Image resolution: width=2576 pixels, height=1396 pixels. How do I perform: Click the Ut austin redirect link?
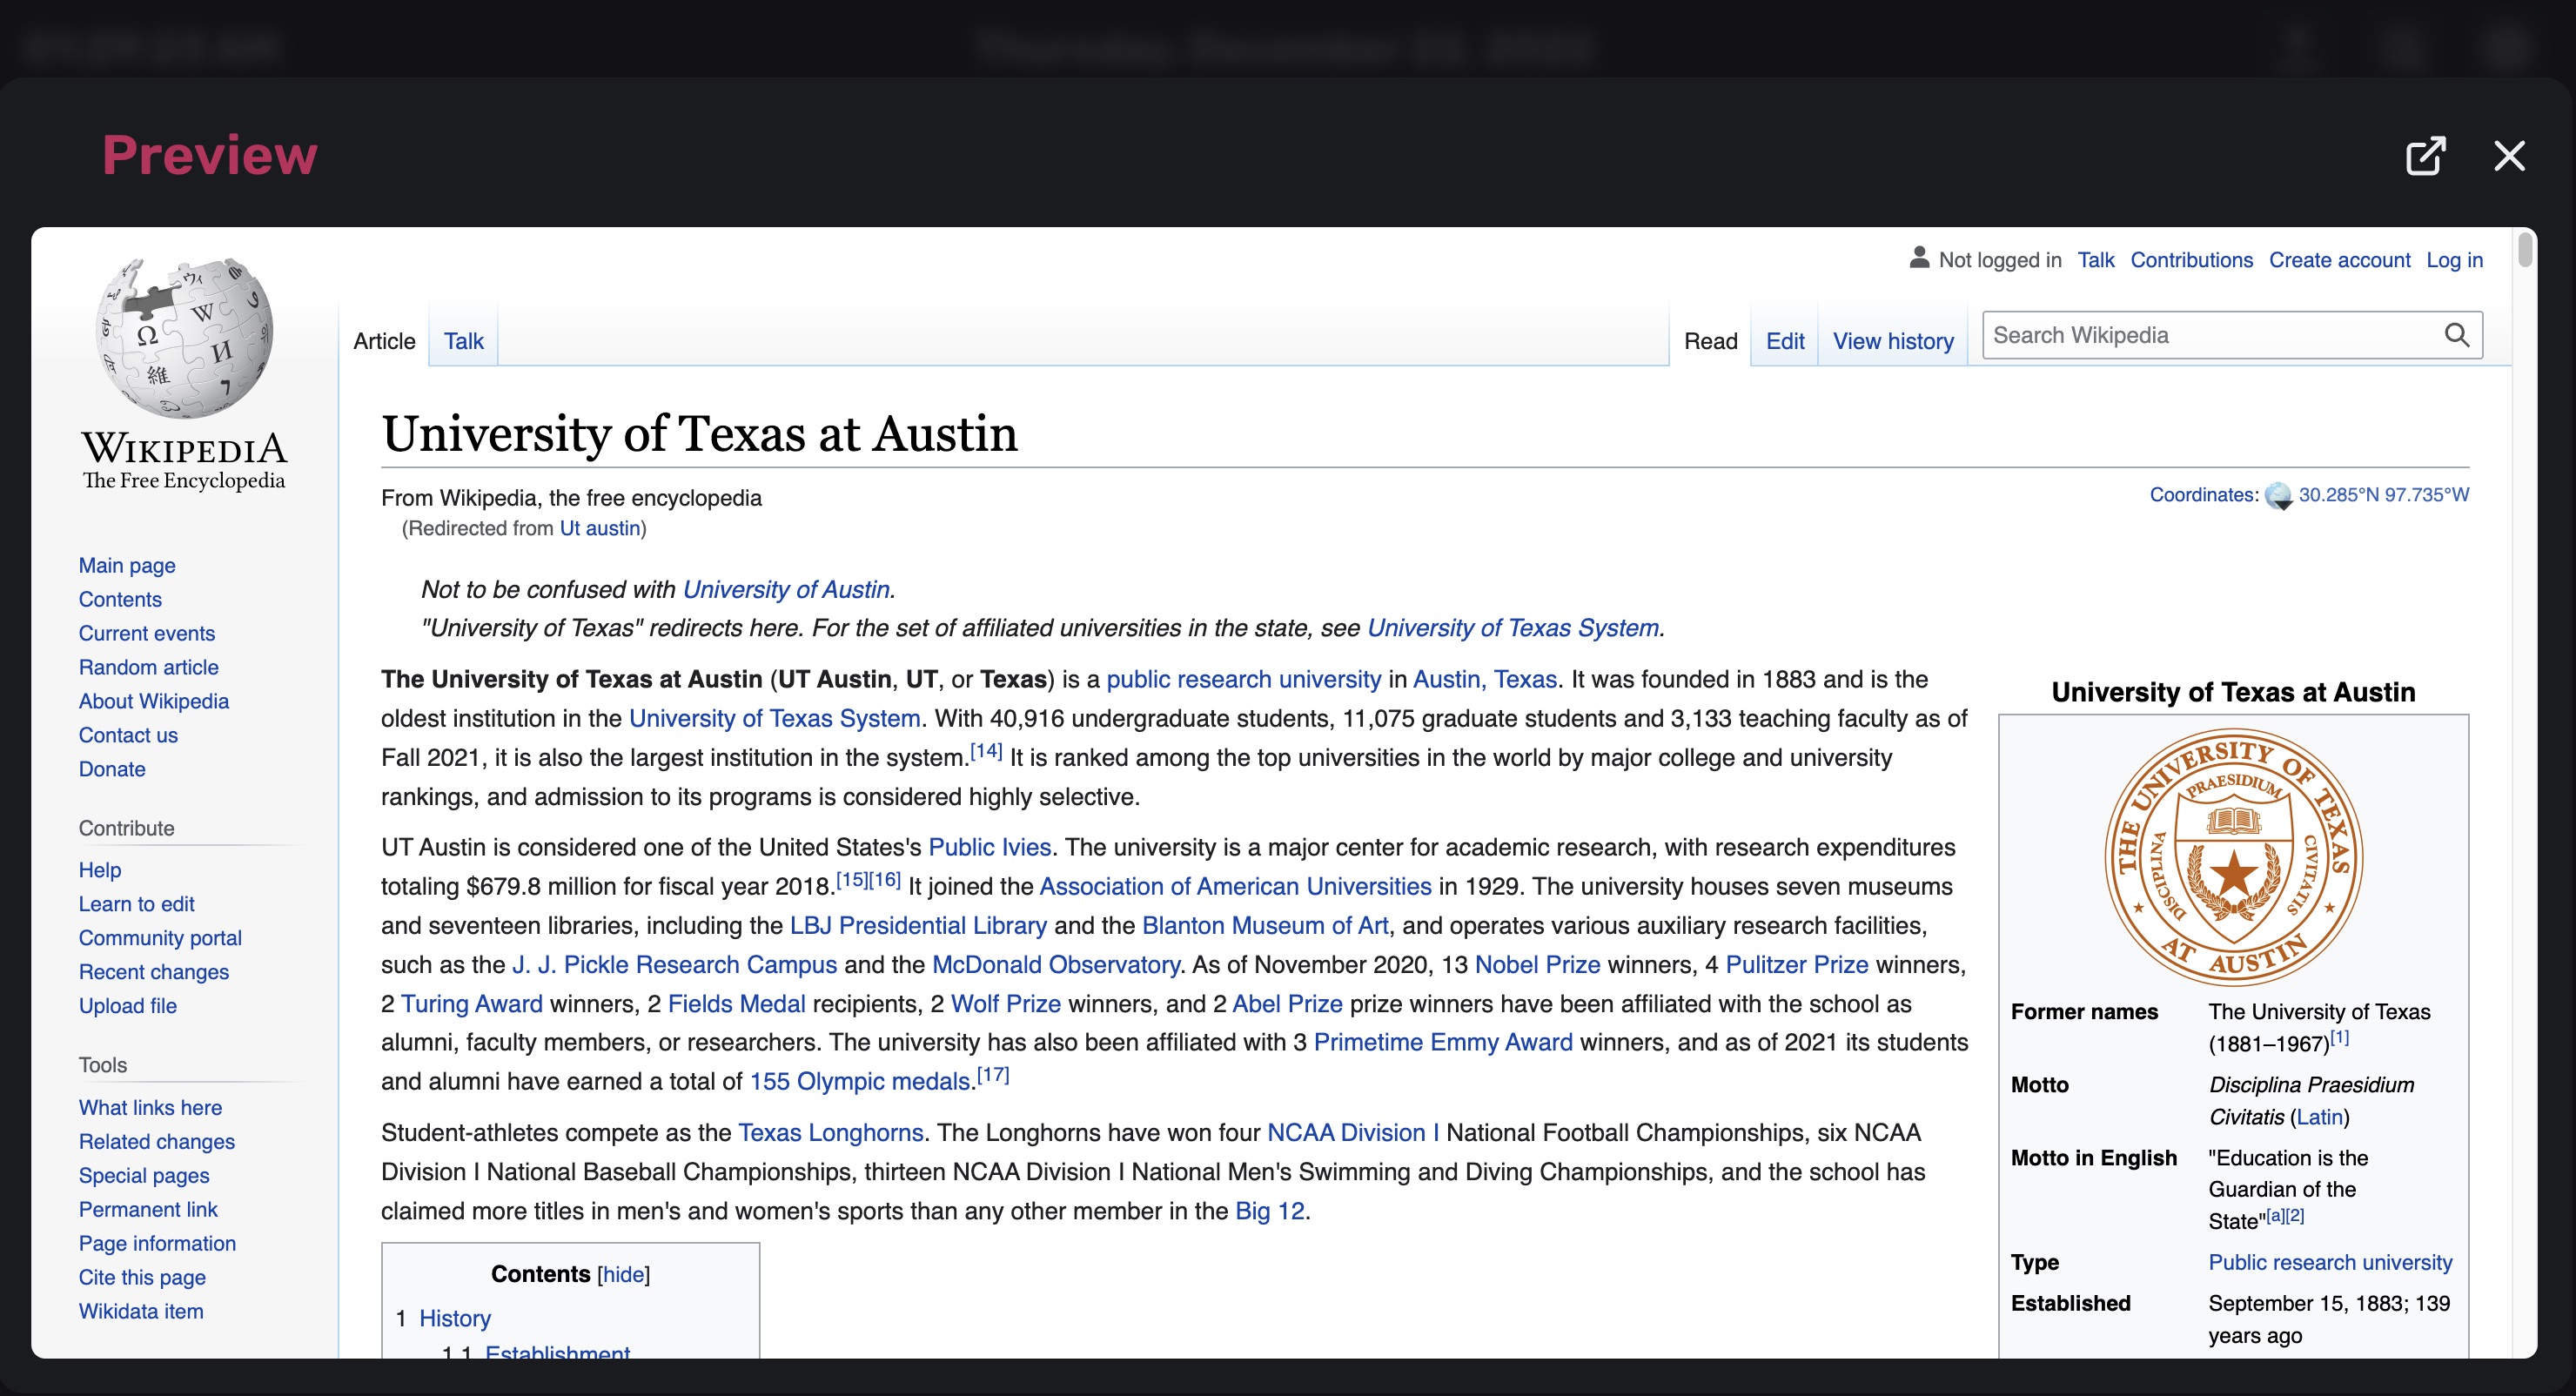pos(599,528)
